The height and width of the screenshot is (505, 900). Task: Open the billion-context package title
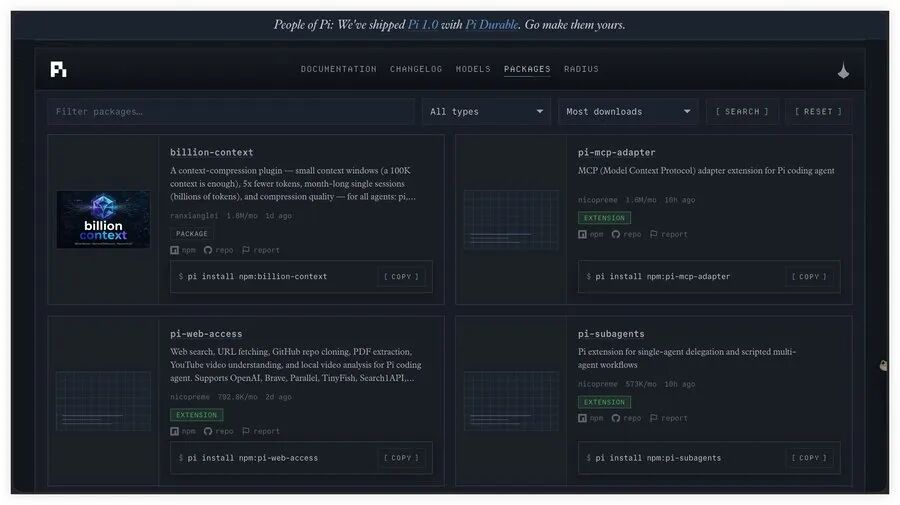pos(212,152)
